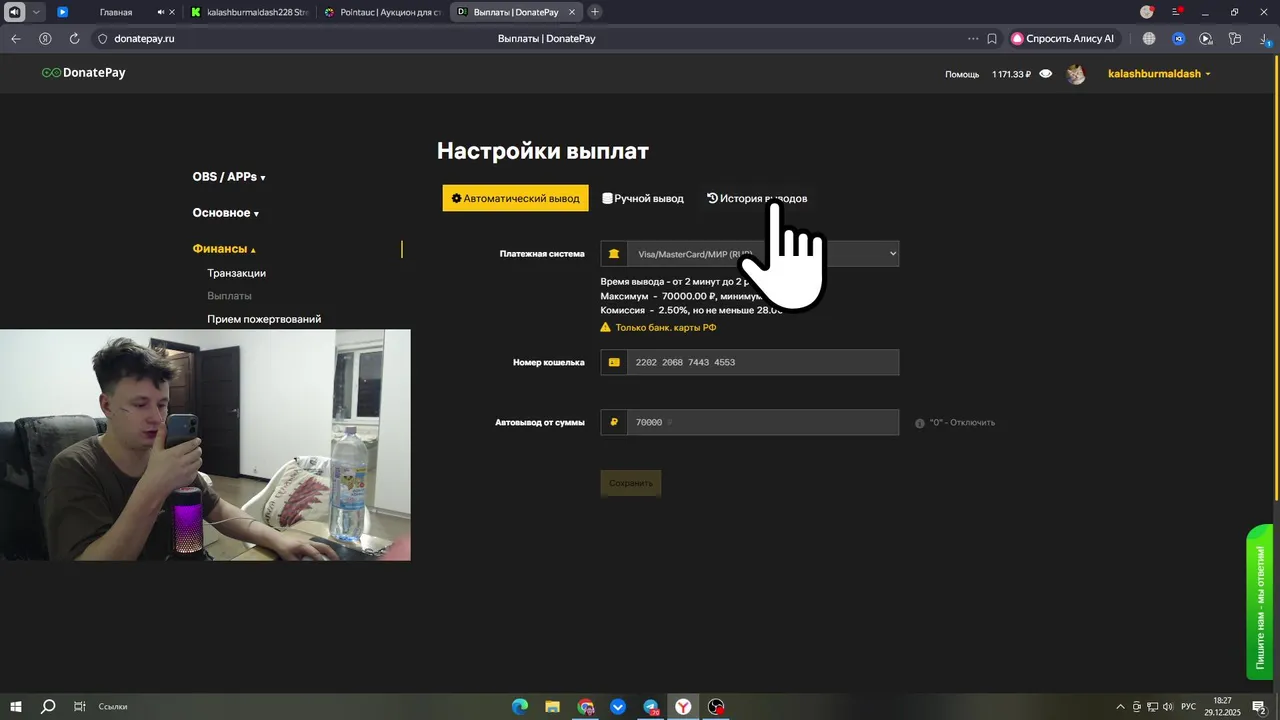Toggle balance visibility eye icon
Viewport: 1280px width, 720px height.
pyautogui.click(x=1046, y=74)
